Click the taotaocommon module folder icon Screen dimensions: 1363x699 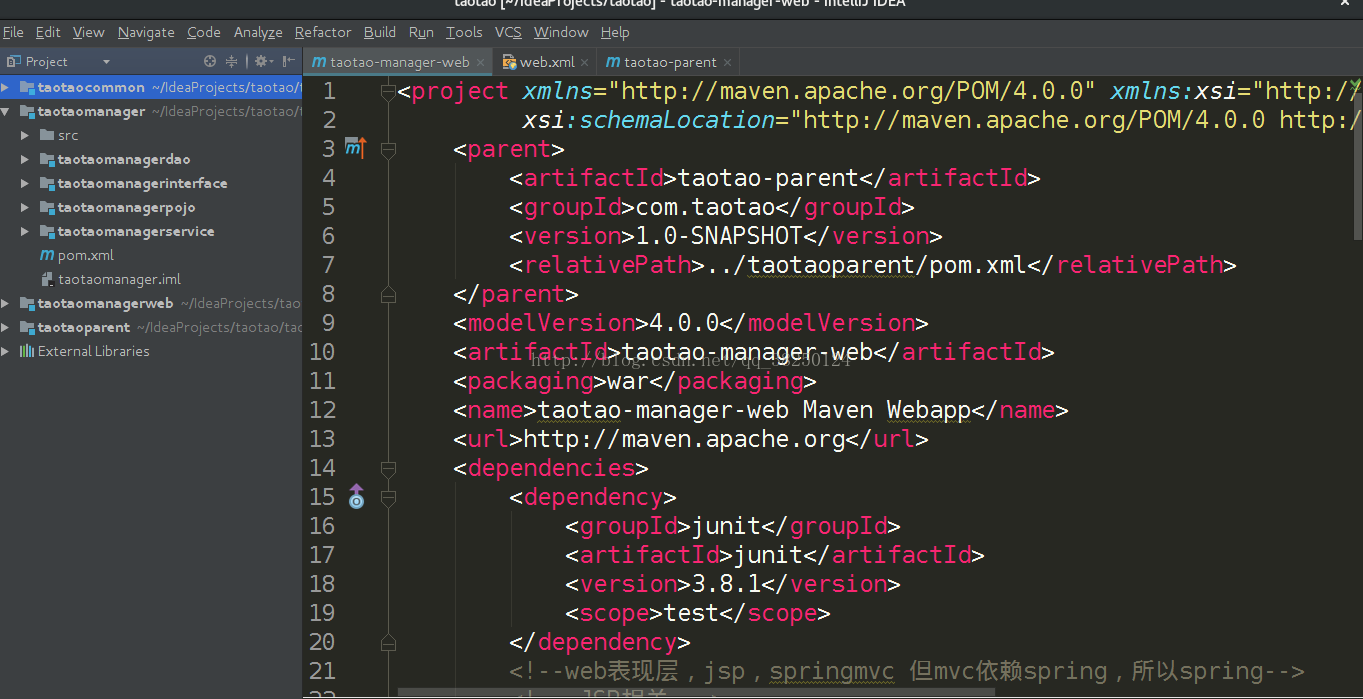[x=27, y=87]
